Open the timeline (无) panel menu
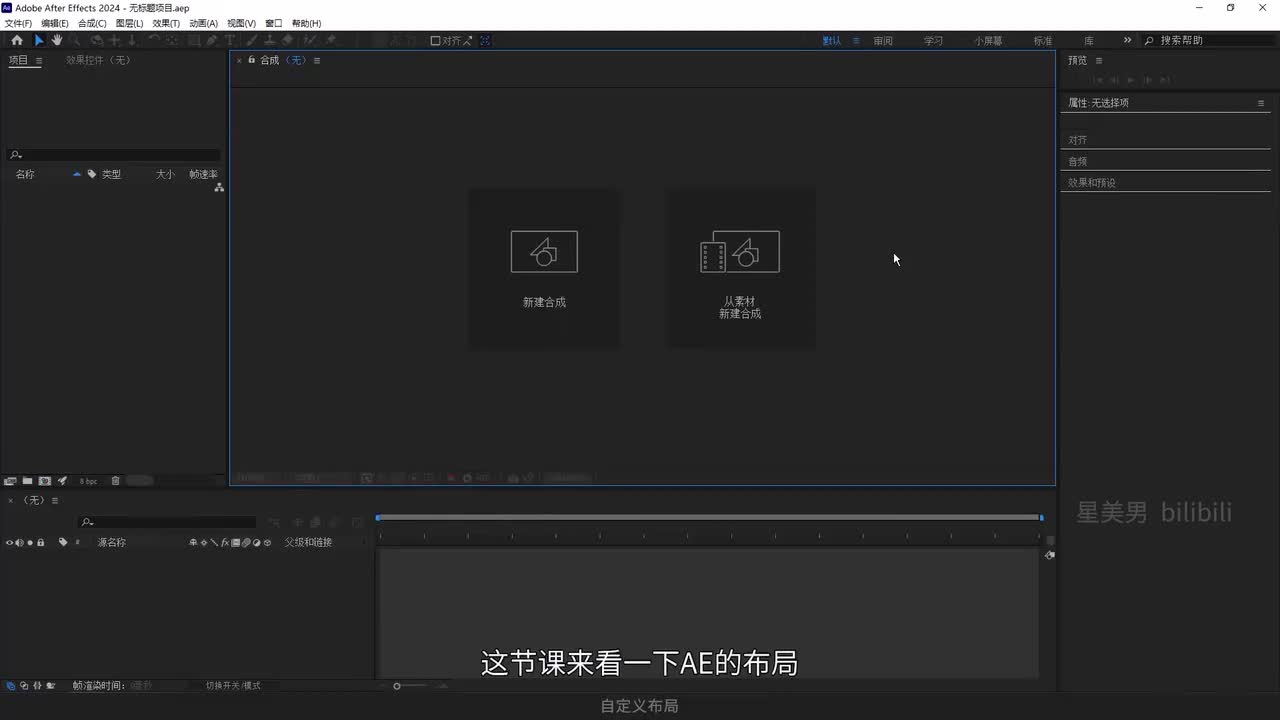 [x=55, y=501]
